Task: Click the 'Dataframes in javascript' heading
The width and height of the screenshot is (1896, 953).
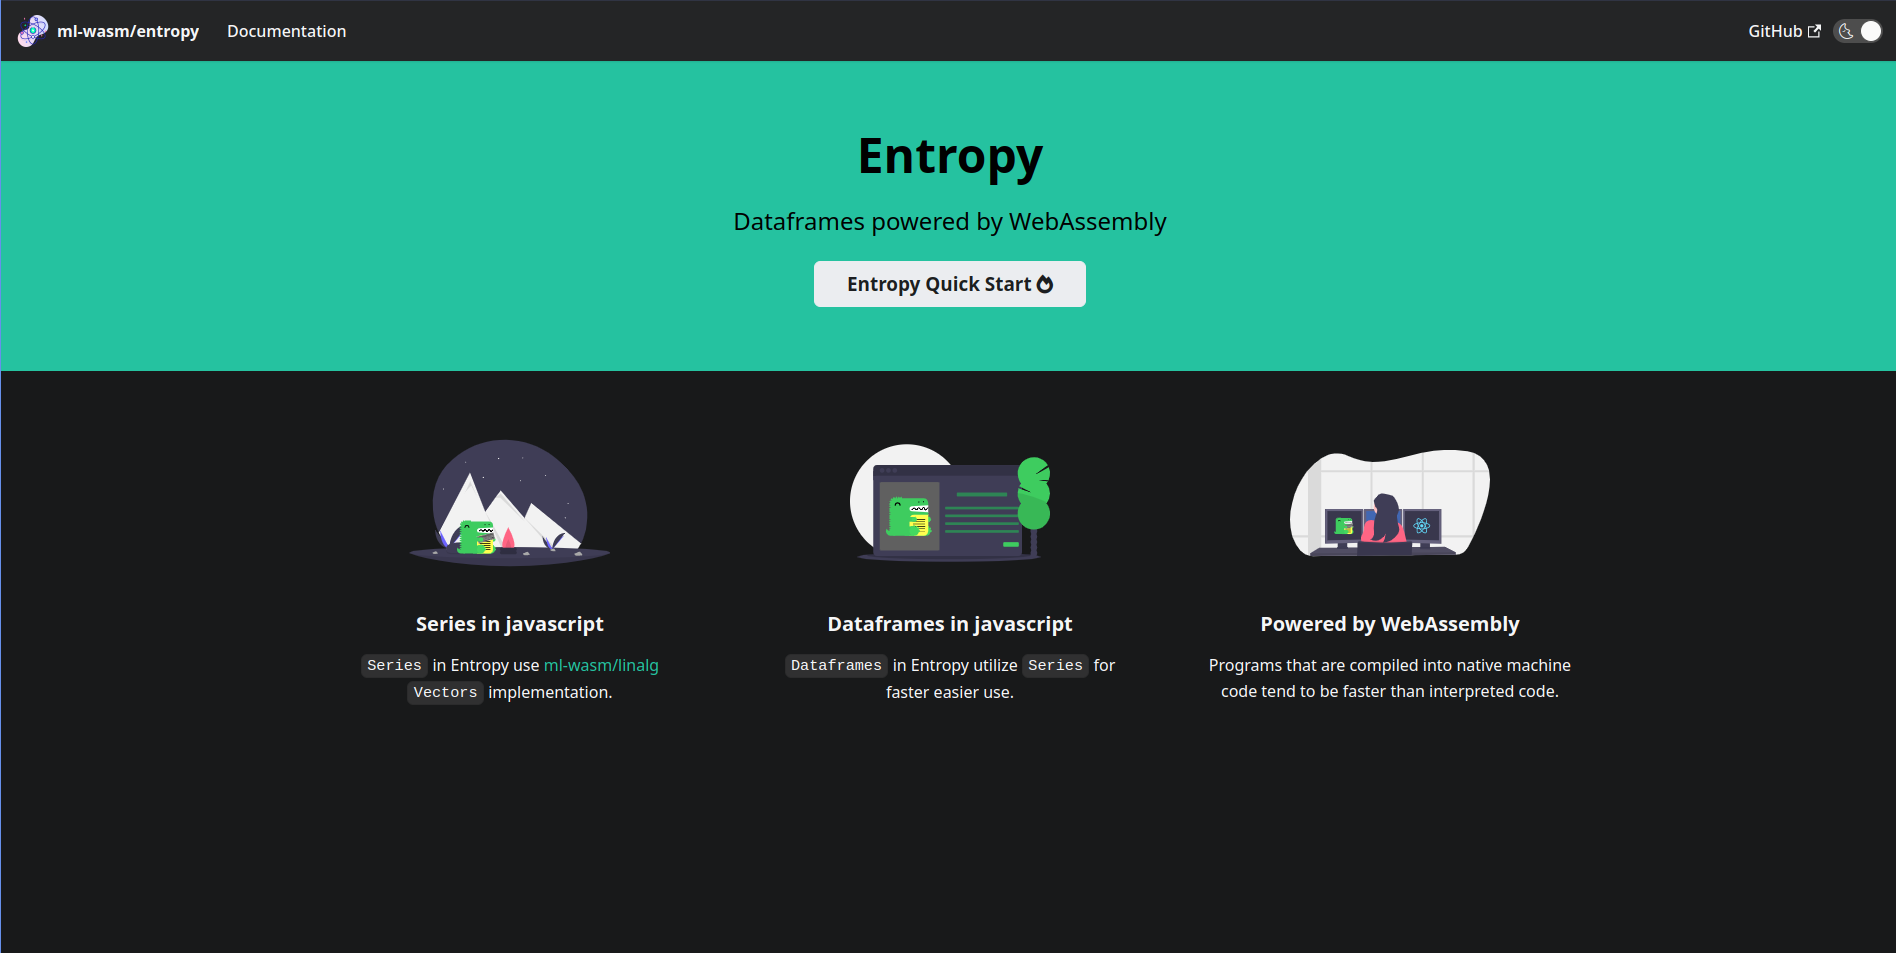Action: (950, 624)
